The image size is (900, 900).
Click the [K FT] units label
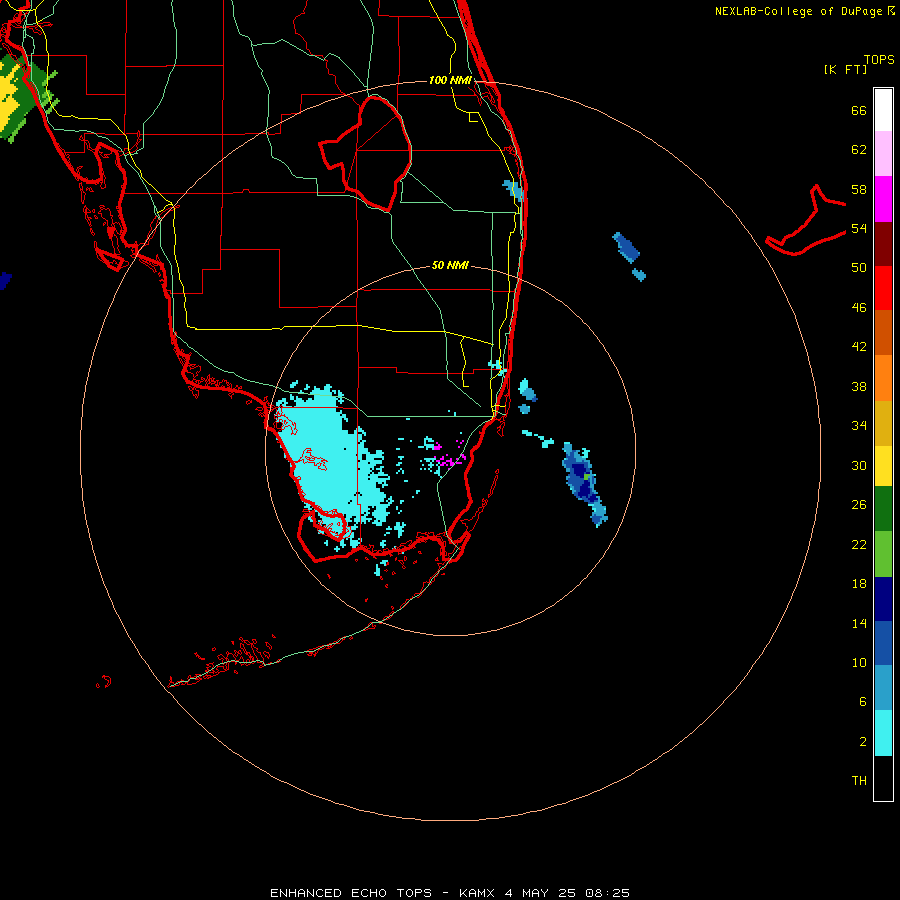pyautogui.click(x=845, y=69)
